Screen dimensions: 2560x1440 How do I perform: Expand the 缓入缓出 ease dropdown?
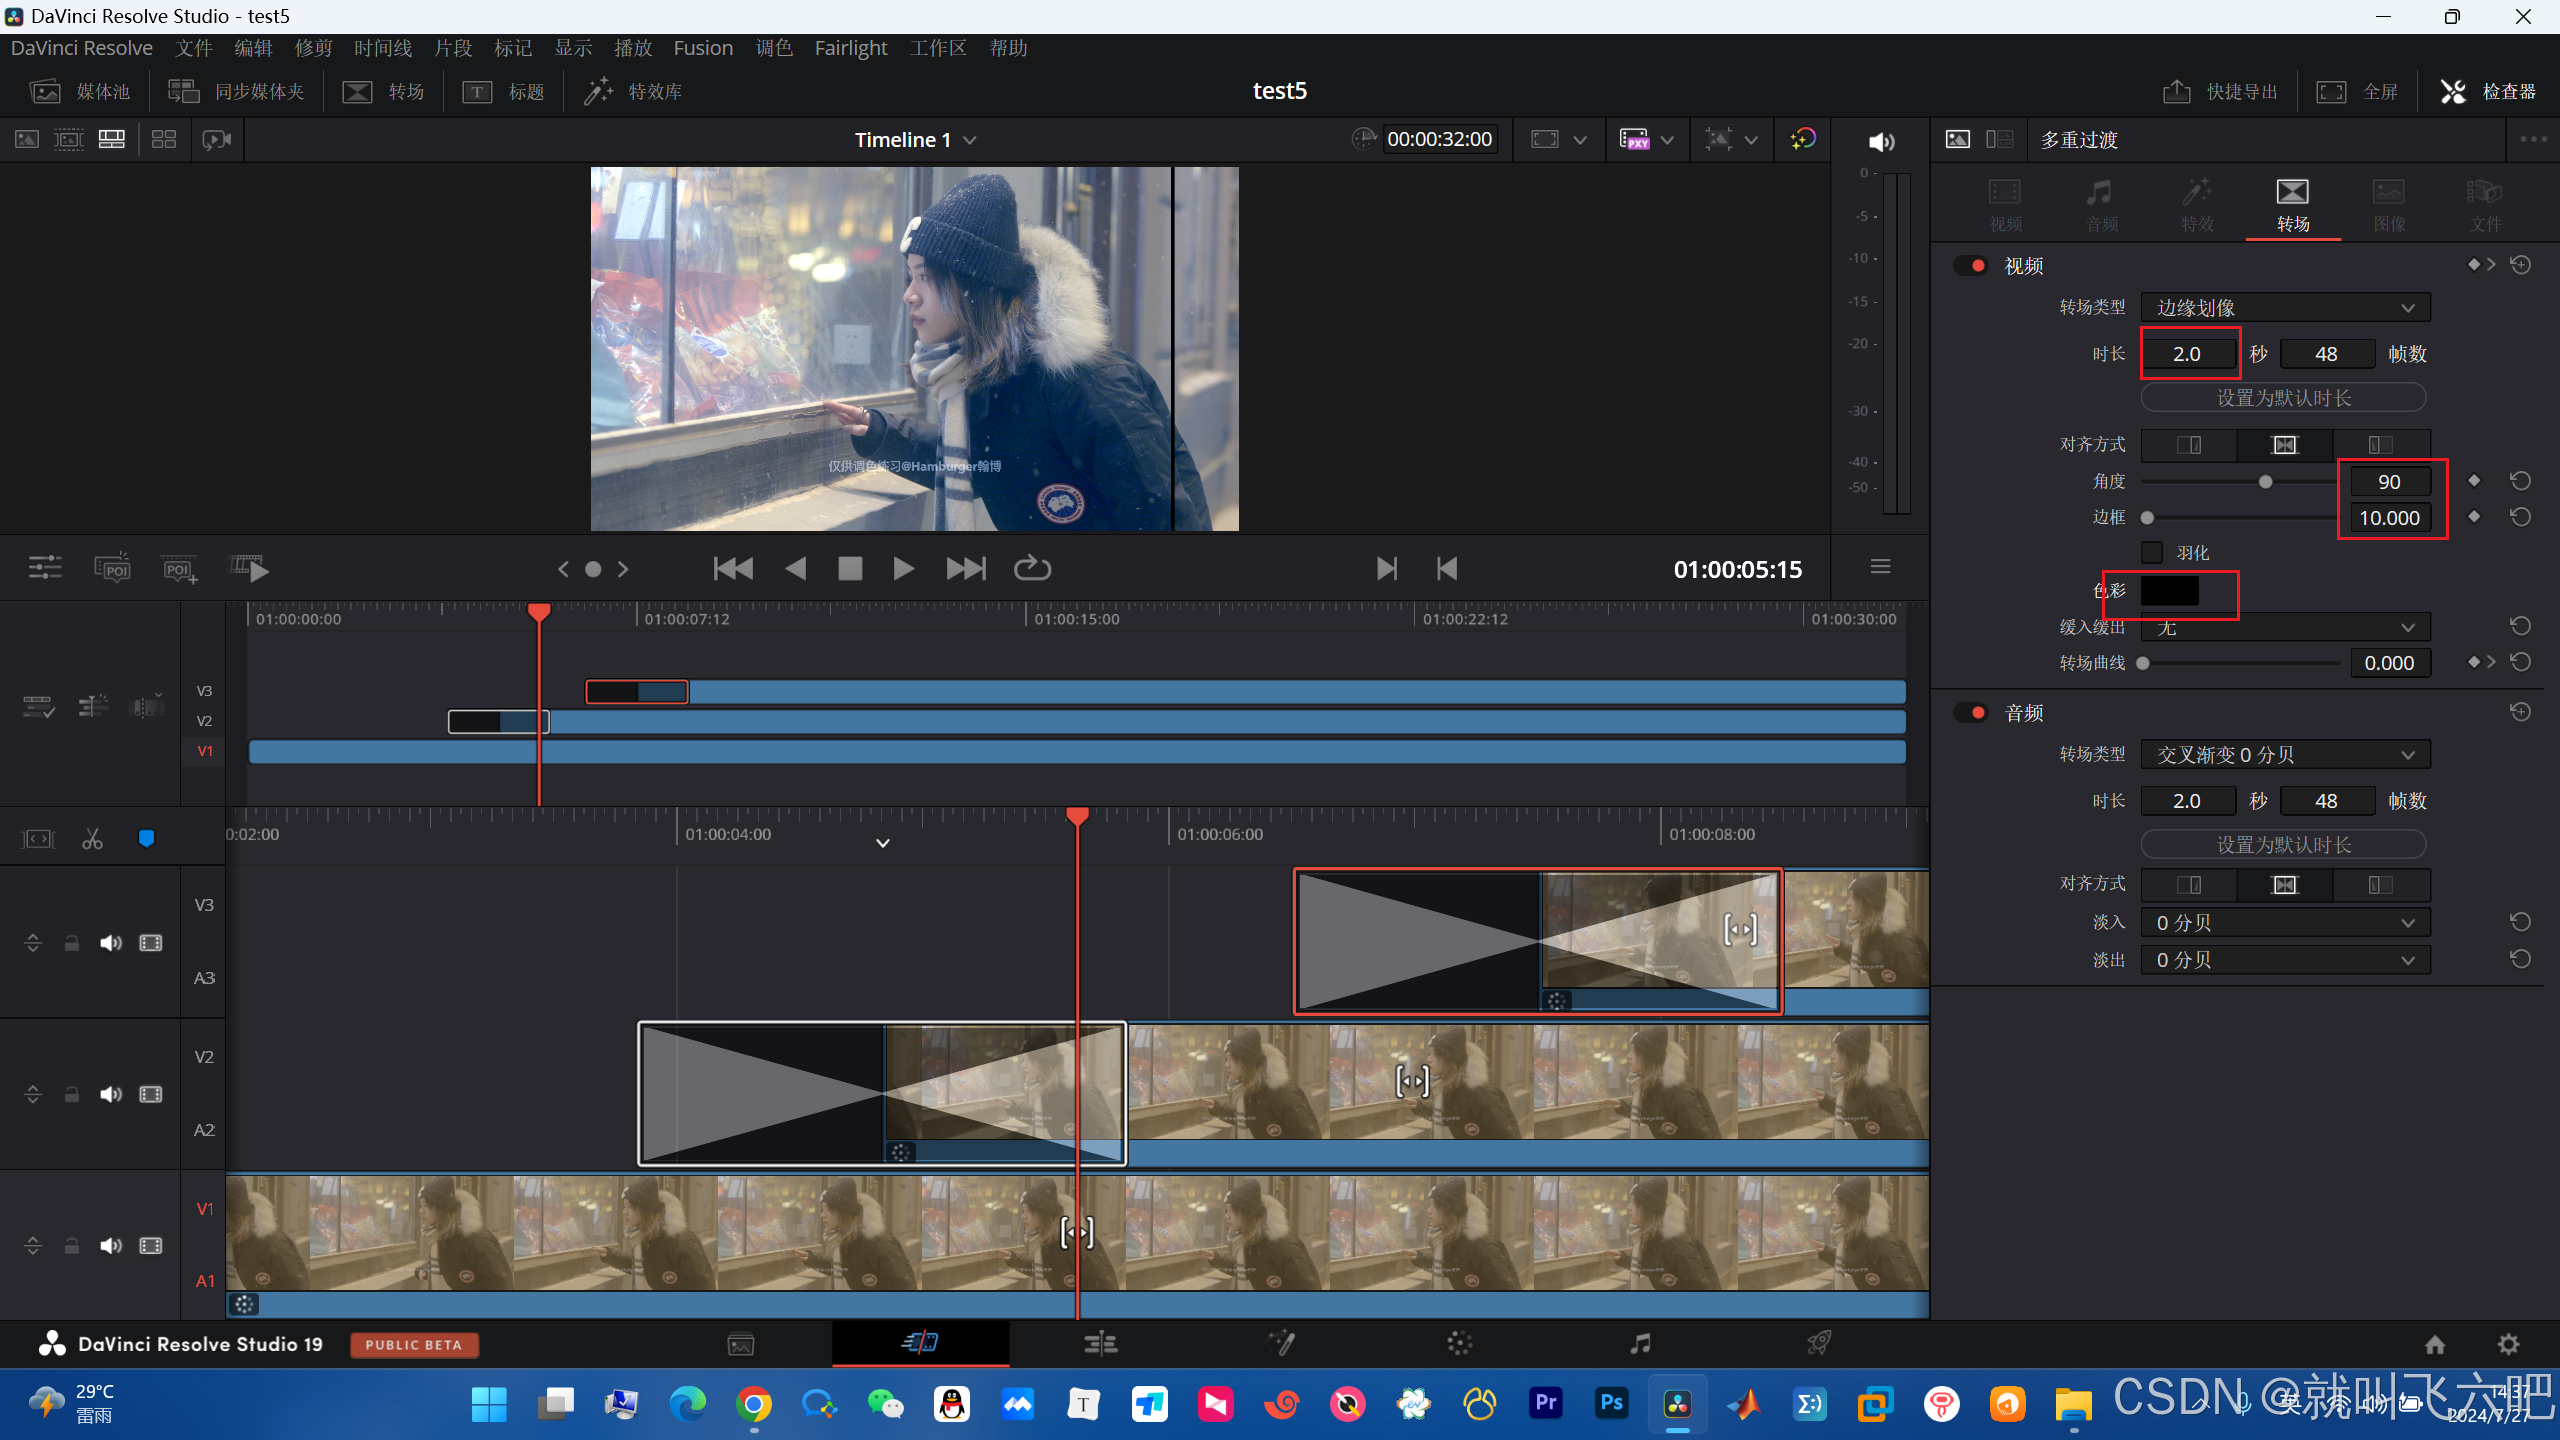pos(2285,628)
